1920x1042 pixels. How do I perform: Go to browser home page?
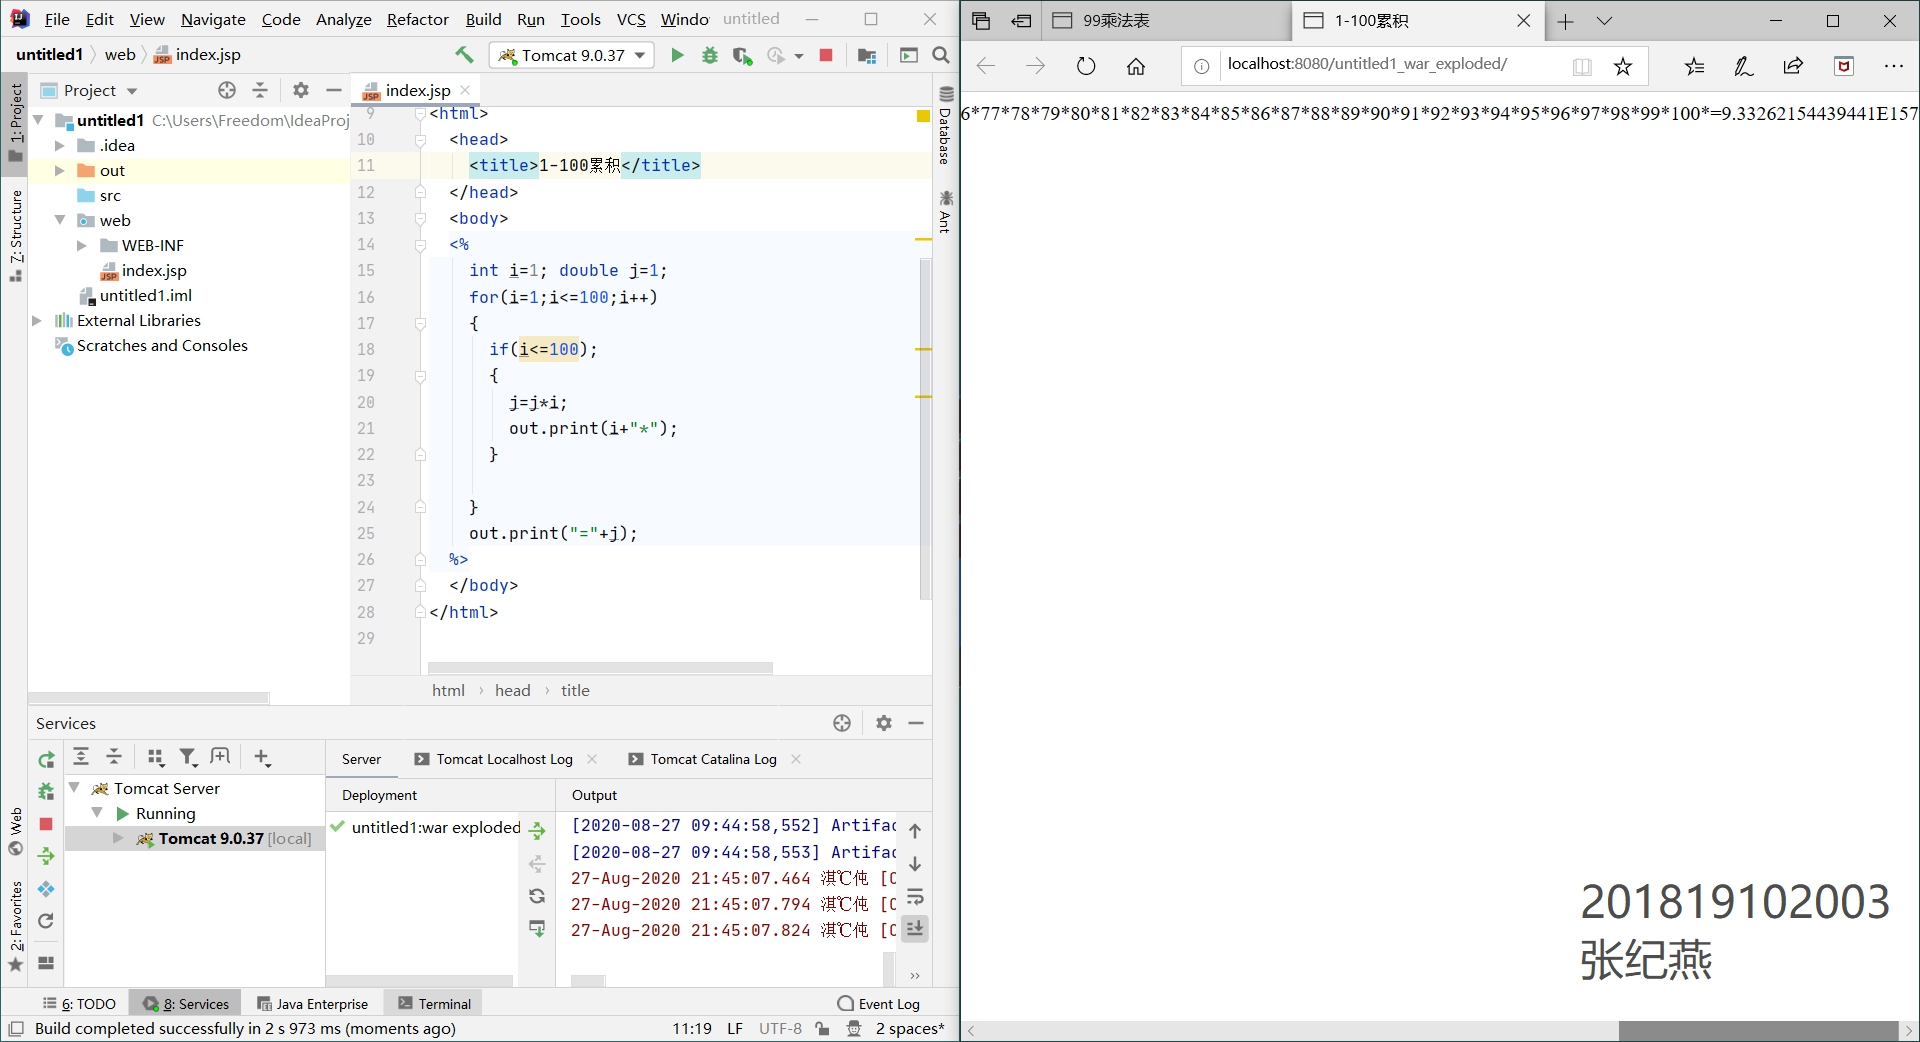click(1136, 66)
